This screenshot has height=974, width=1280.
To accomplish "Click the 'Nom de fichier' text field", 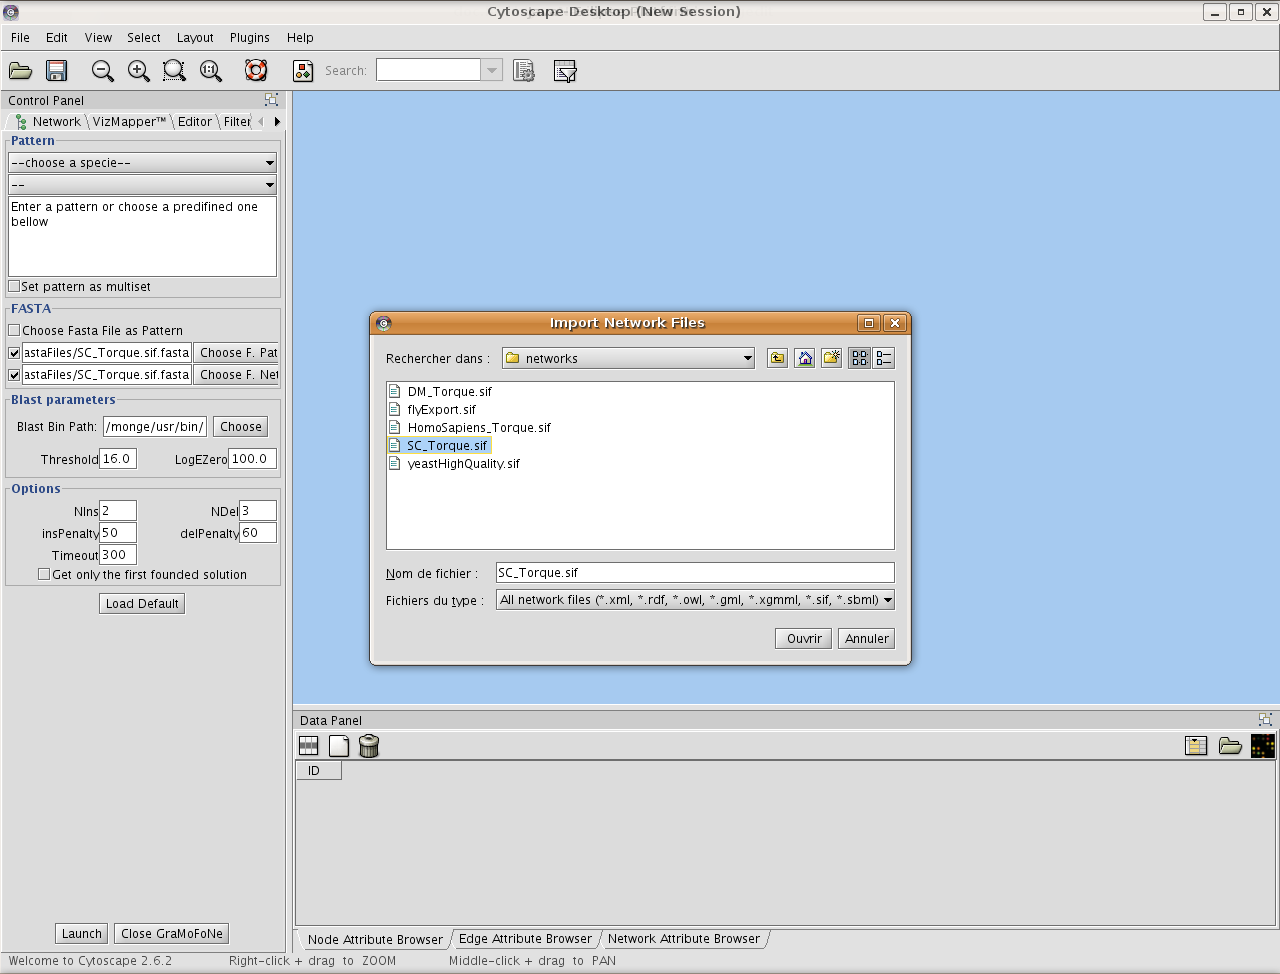I will tap(695, 573).
